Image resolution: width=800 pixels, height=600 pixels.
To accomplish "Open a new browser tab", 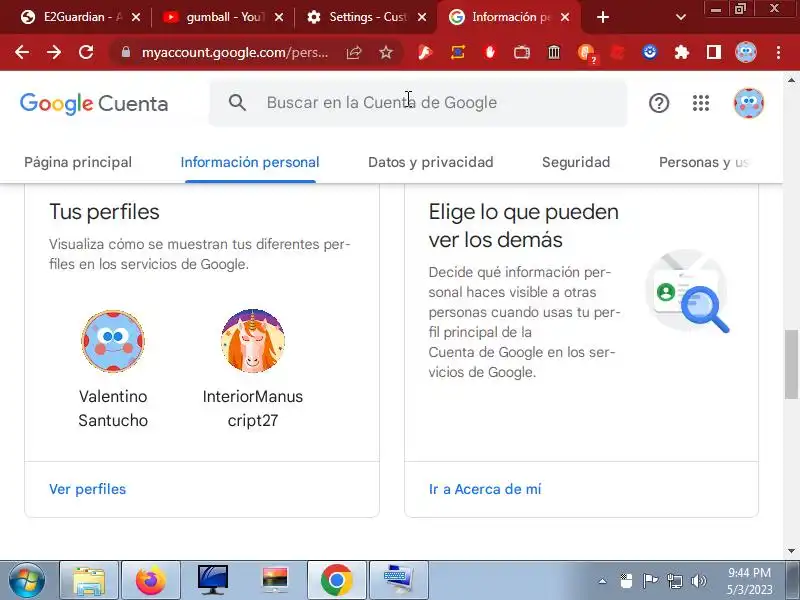I will point(603,17).
